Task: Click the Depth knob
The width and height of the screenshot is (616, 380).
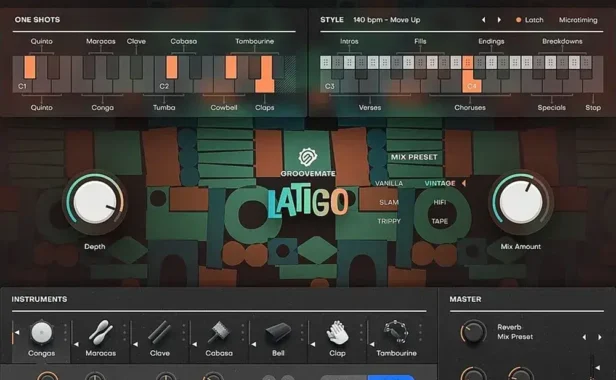Action: coord(95,202)
